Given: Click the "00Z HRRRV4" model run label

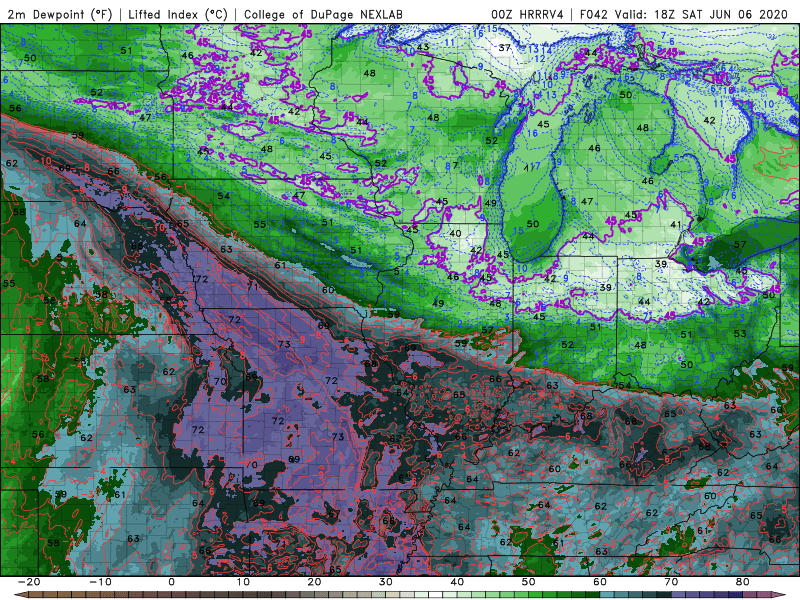Looking at the screenshot, I should 527,14.
